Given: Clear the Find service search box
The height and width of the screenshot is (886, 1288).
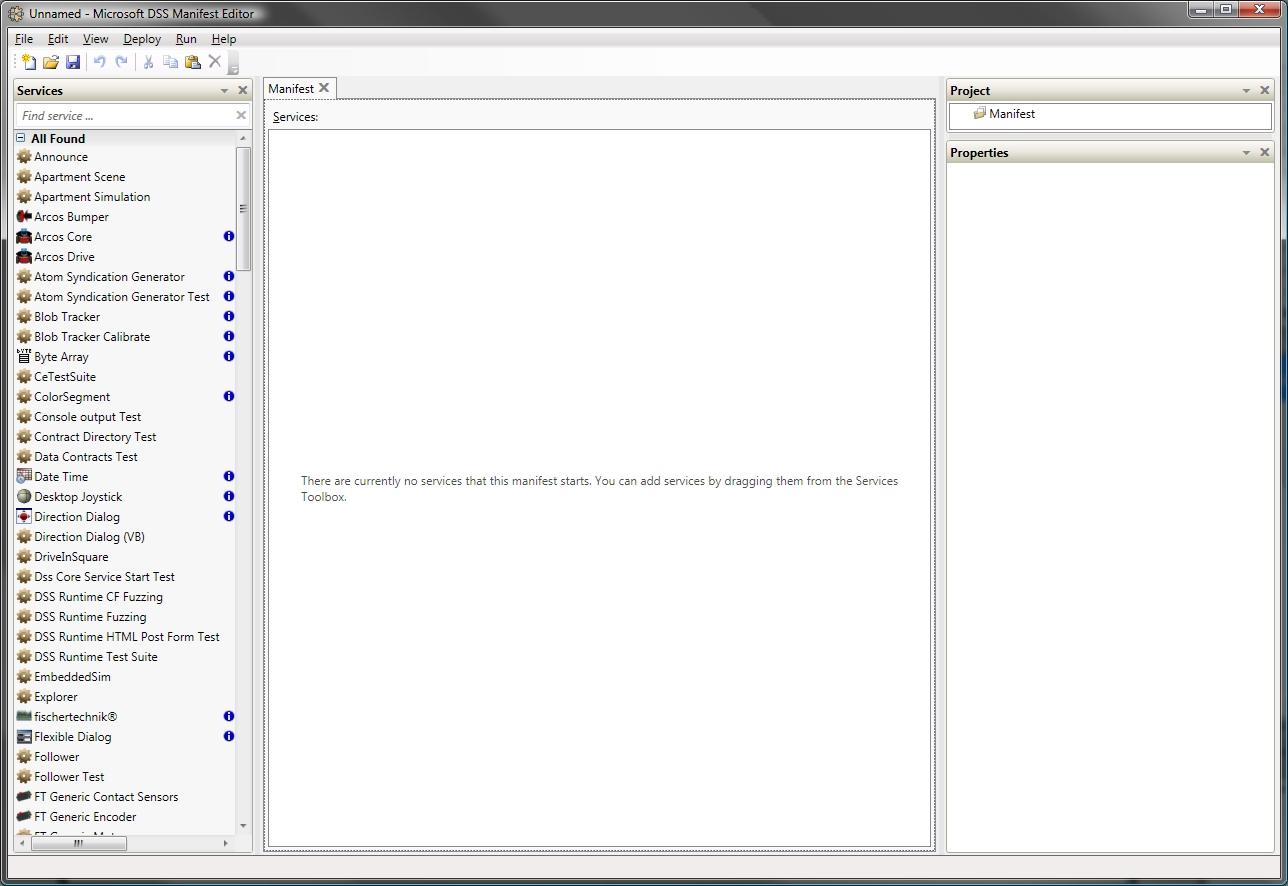Looking at the screenshot, I should (241, 116).
